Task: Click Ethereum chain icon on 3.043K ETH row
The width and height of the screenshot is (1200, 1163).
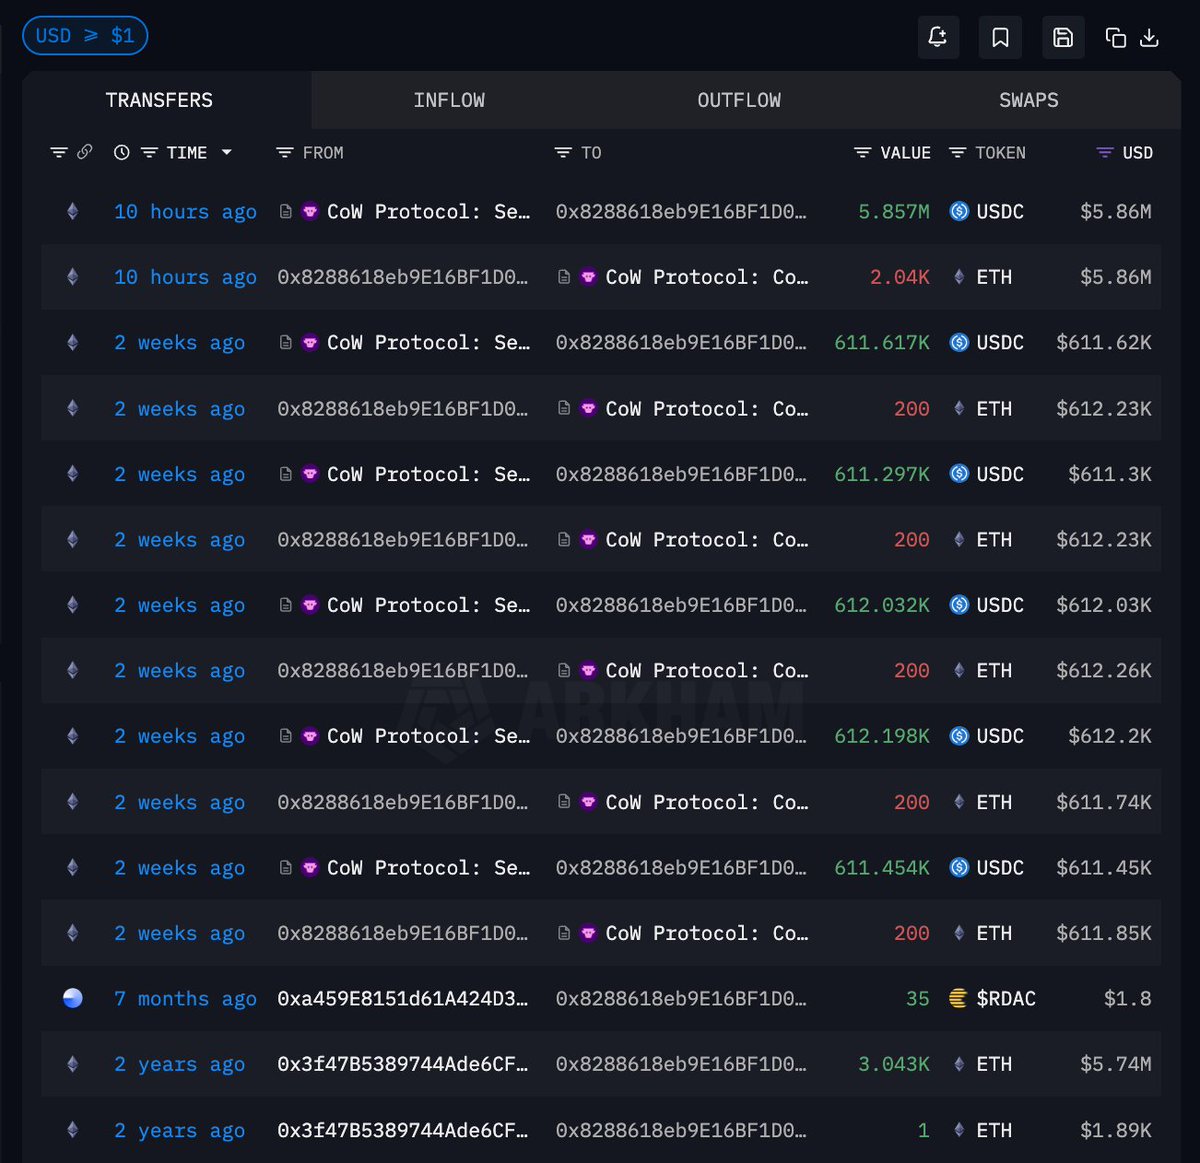Action: click(x=72, y=1064)
